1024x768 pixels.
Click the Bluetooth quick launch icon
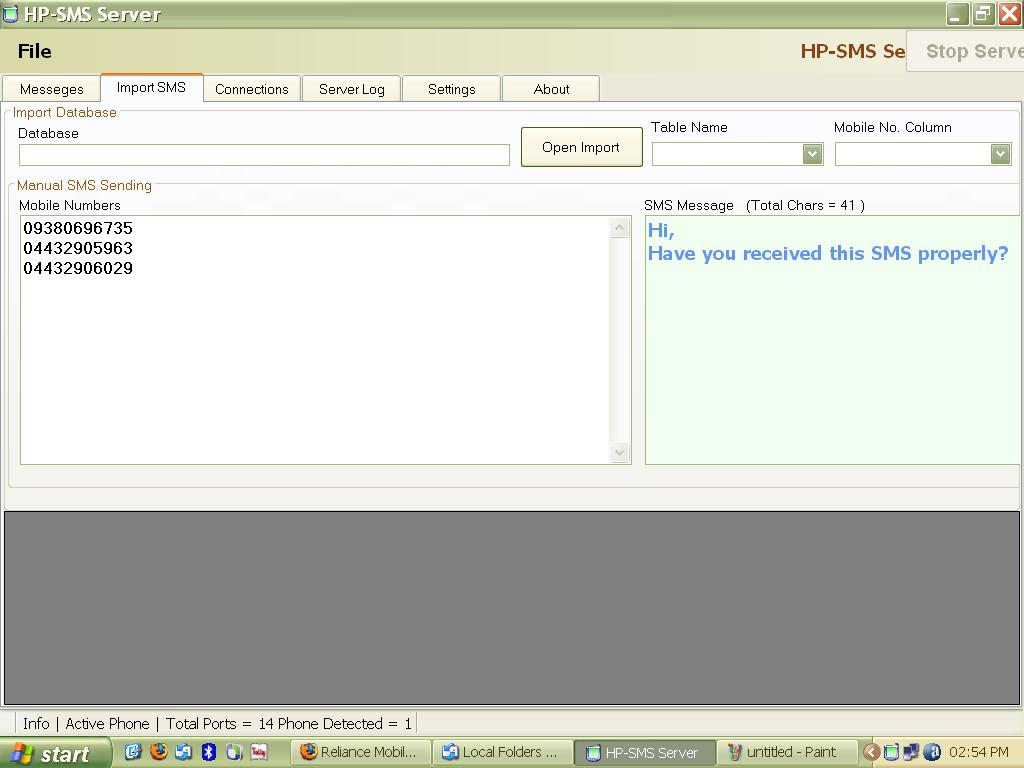[209, 752]
